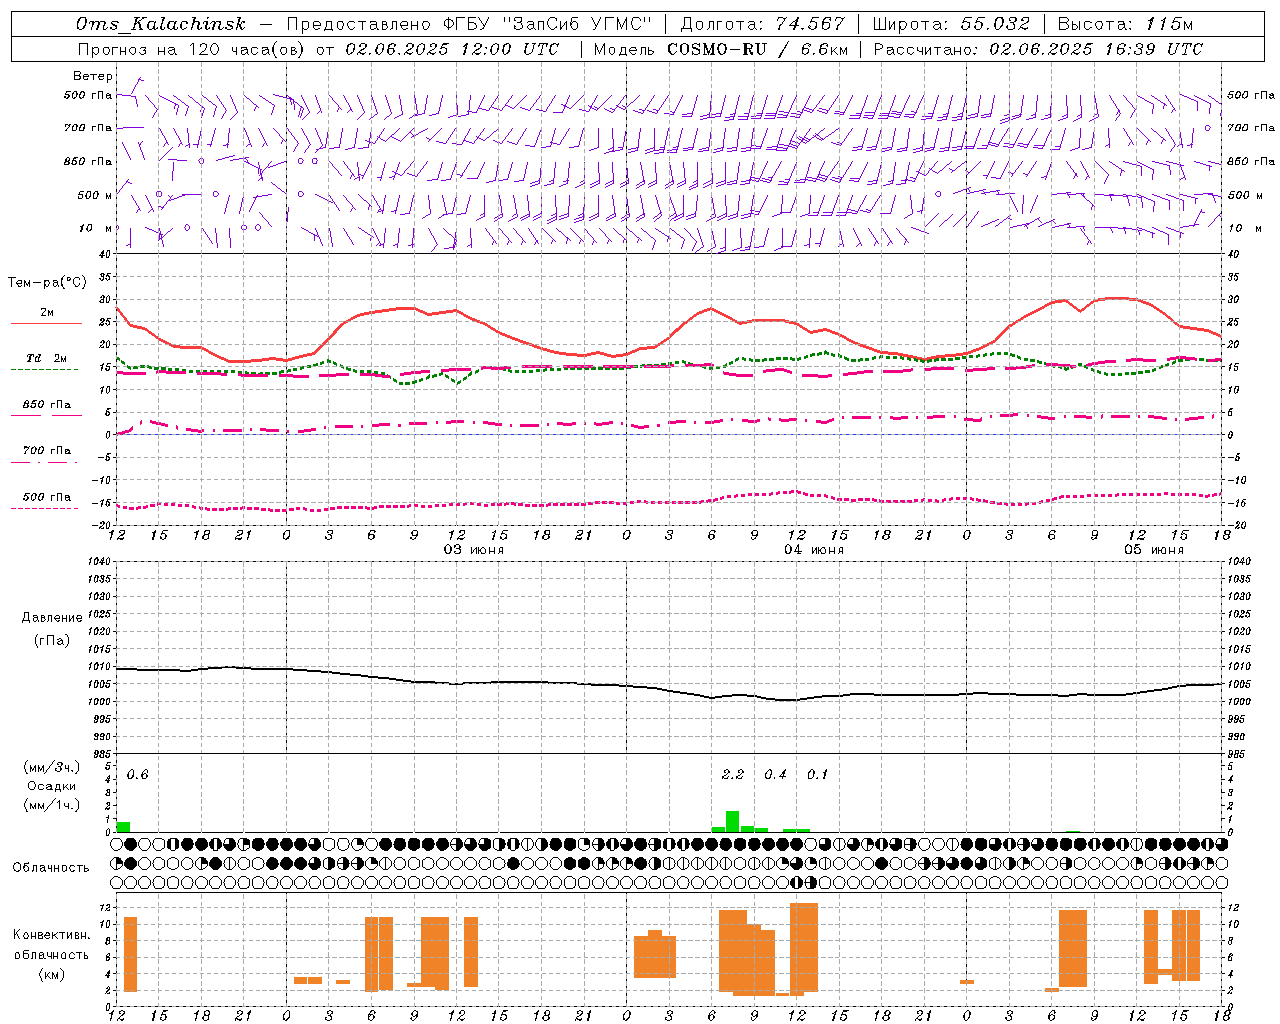Click the 850 гПа label in temperature legend

coord(47,405)
